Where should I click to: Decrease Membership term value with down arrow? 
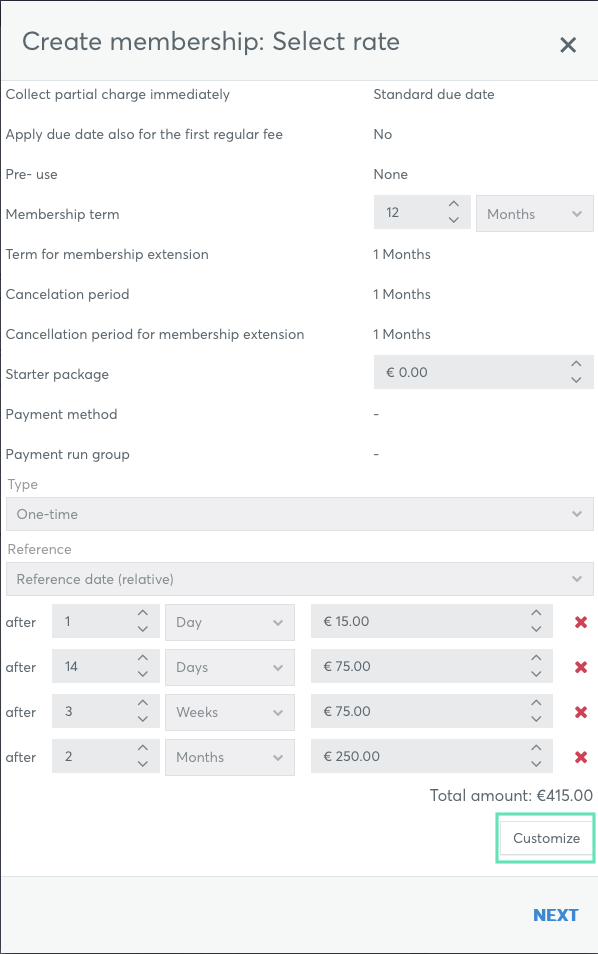tap(454, 220)
